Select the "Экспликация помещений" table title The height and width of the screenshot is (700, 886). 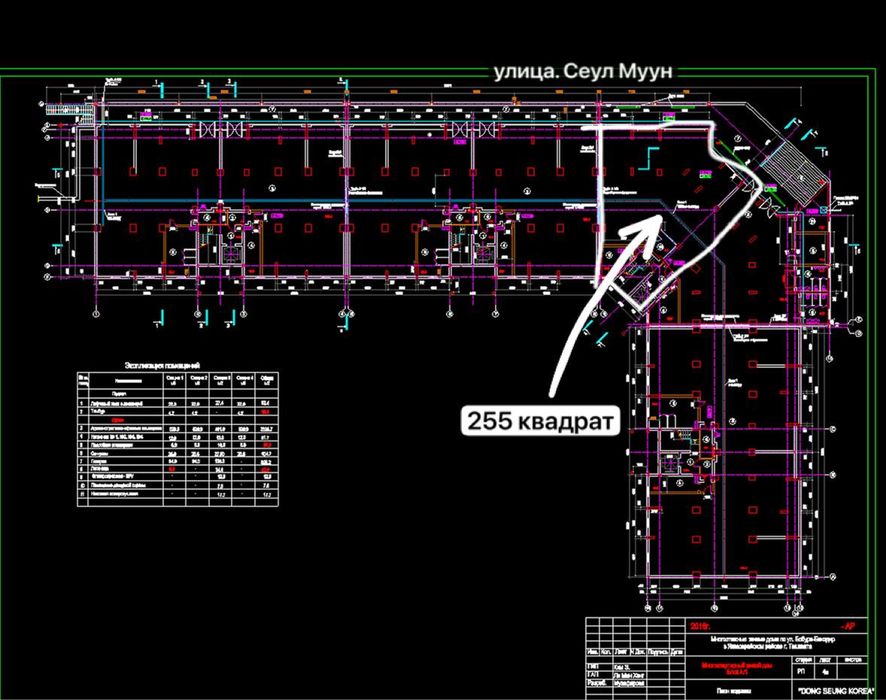click(162, 366)
